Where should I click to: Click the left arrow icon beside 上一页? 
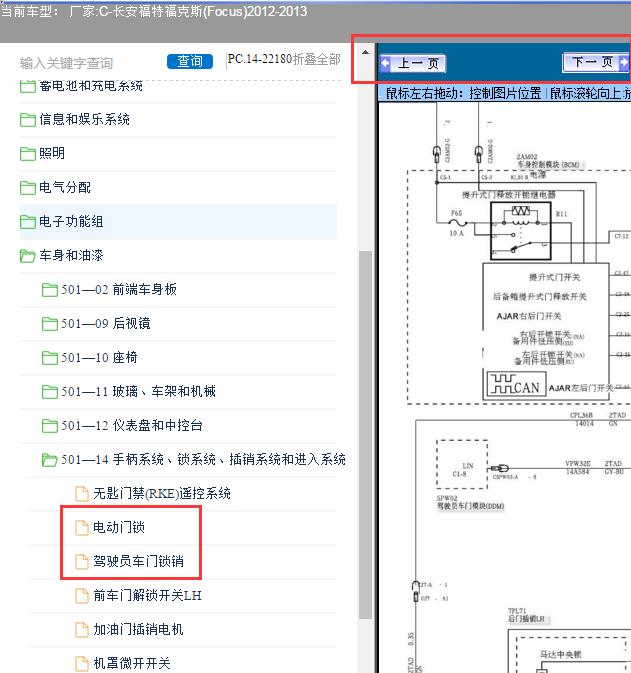[385, 64]
